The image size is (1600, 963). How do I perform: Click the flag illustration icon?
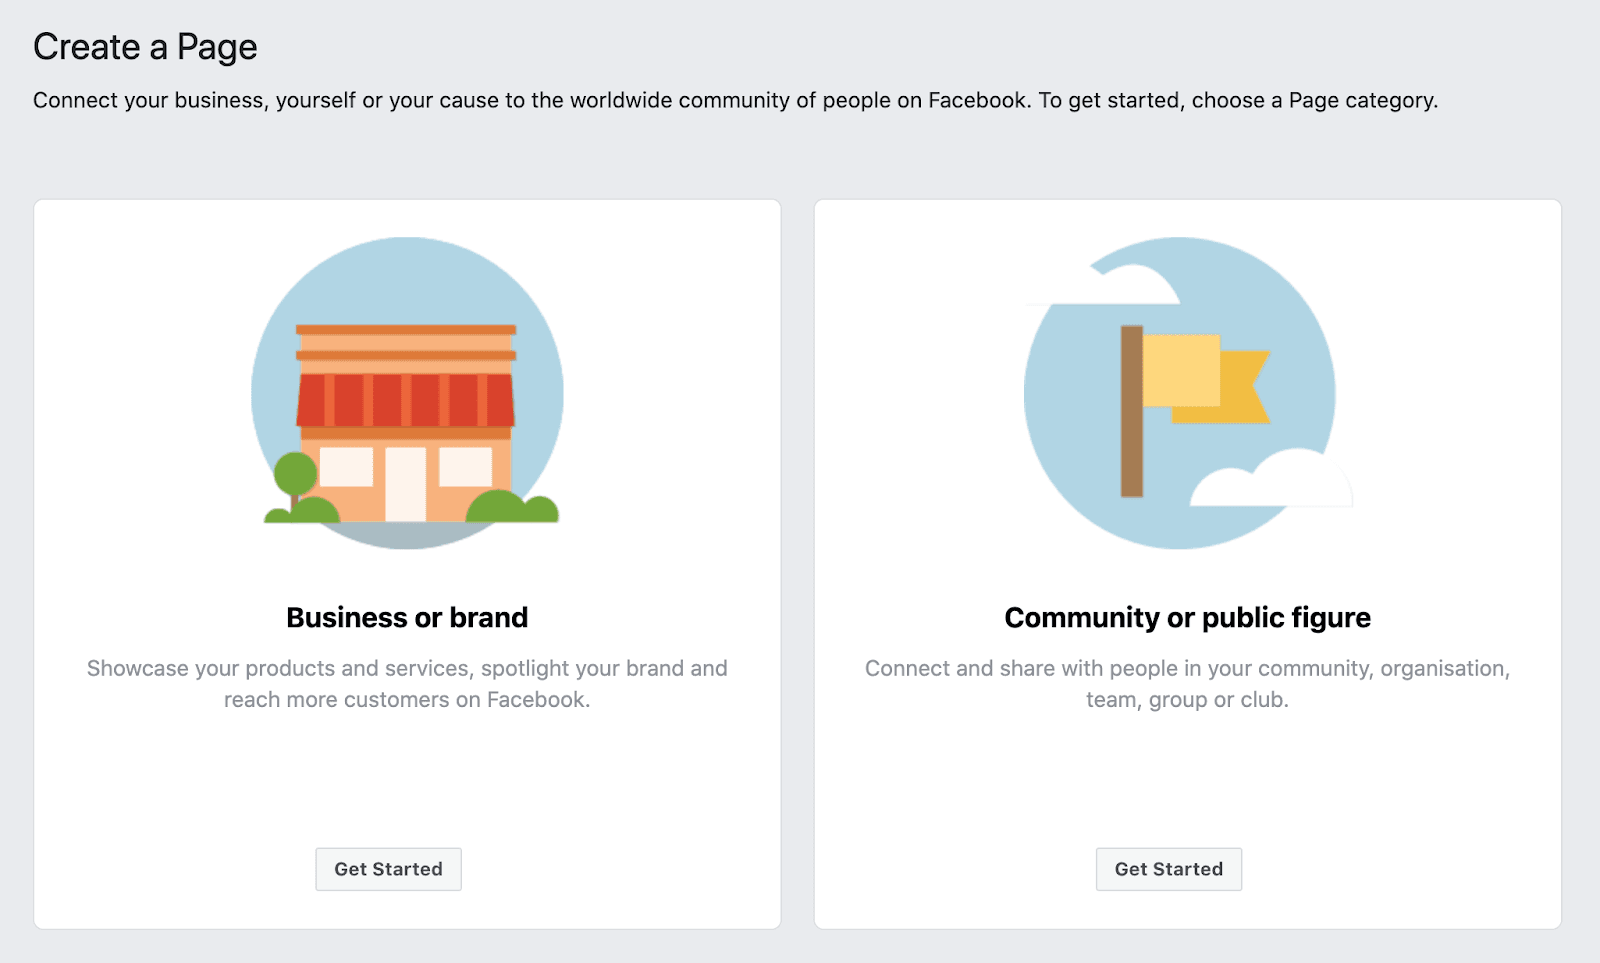click(1180, 393)
